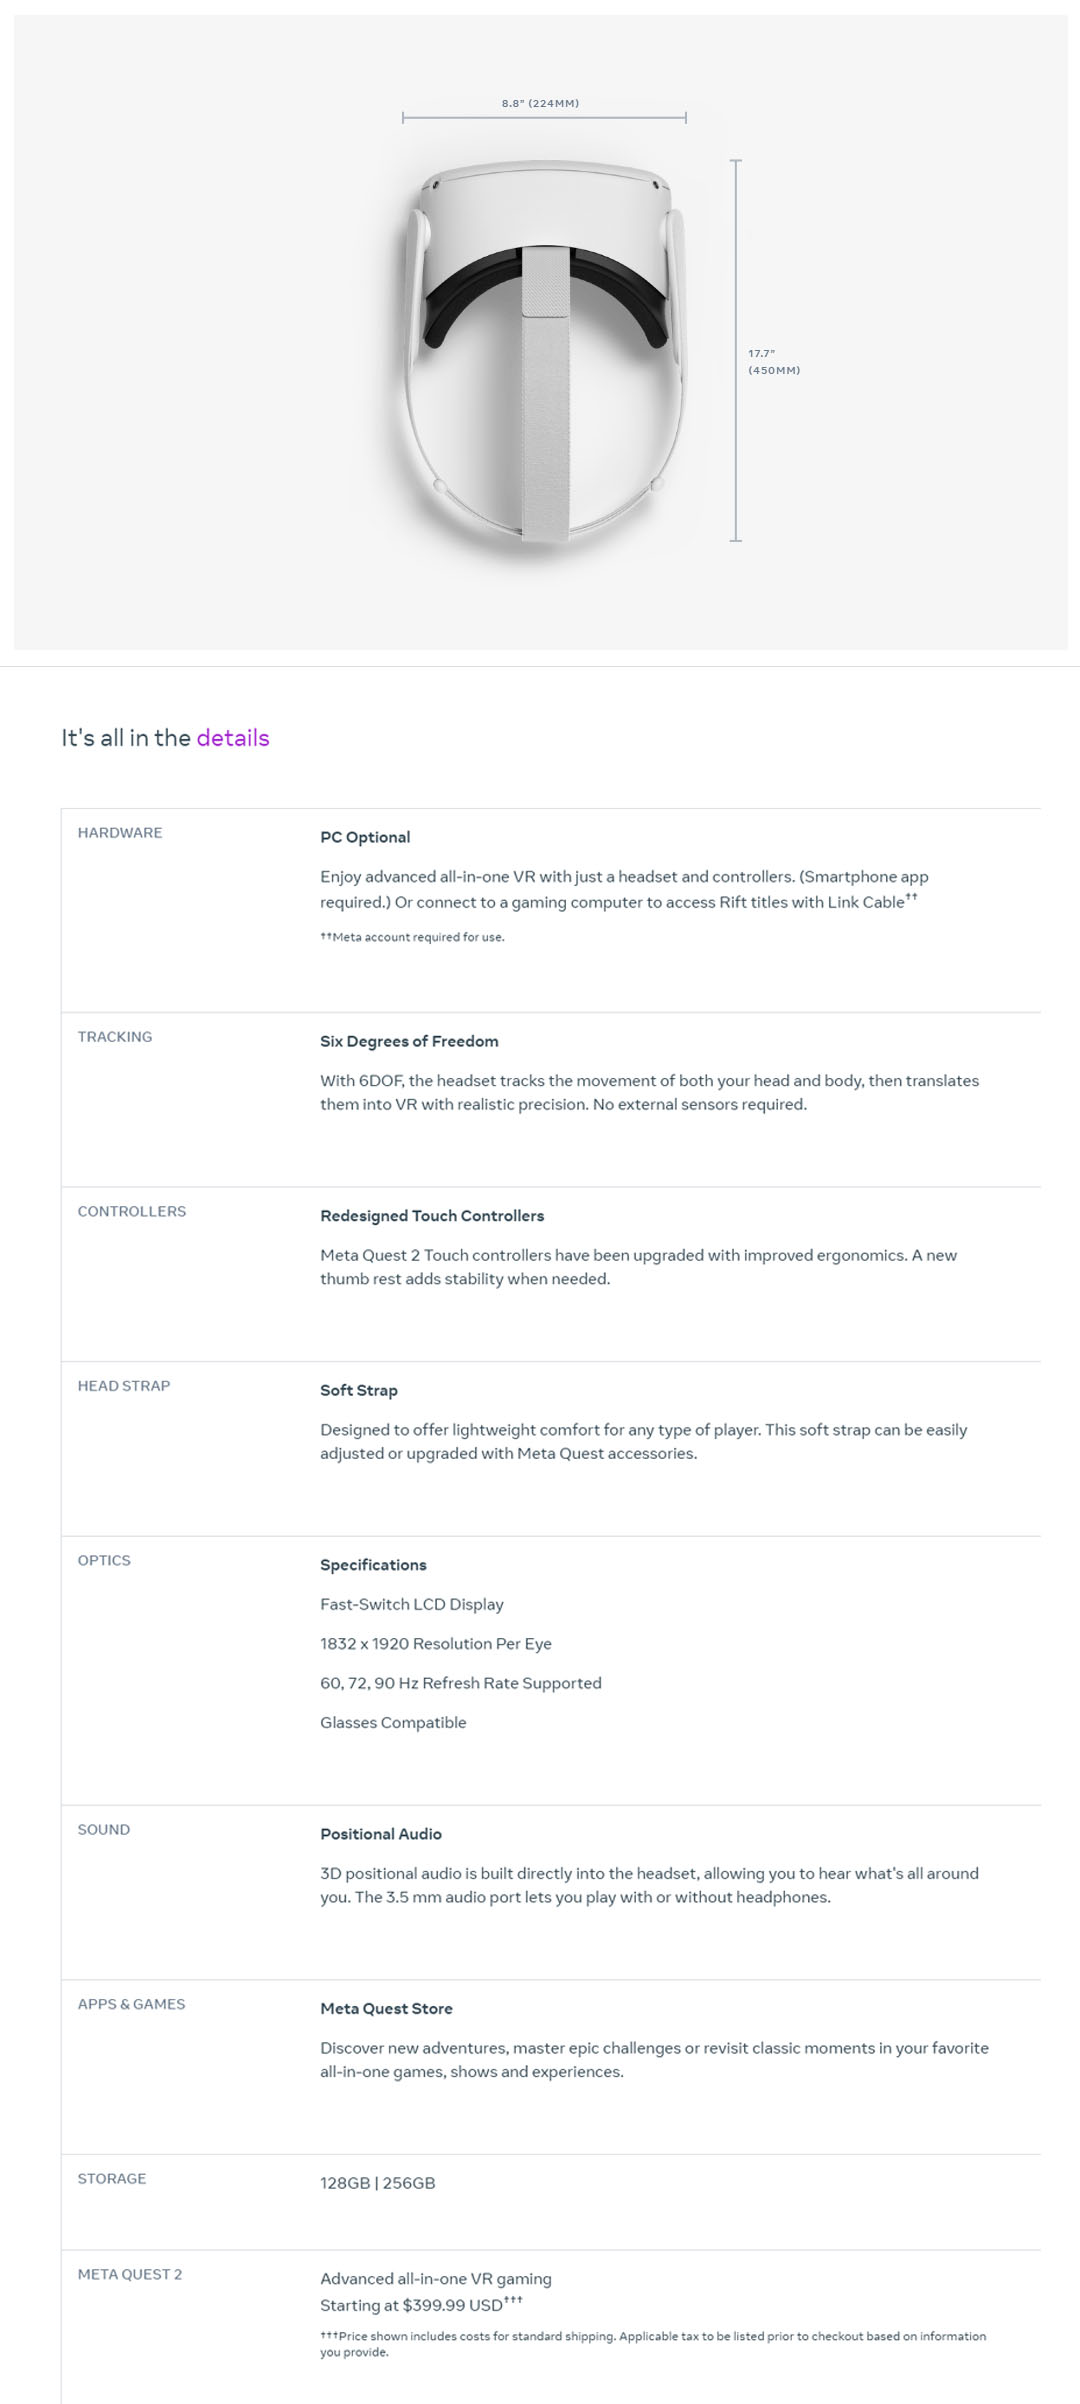1080x2404 pixels.
Task: Click the "Starting at $399.99 USD" price text
Action: [x=412, y=2305]
